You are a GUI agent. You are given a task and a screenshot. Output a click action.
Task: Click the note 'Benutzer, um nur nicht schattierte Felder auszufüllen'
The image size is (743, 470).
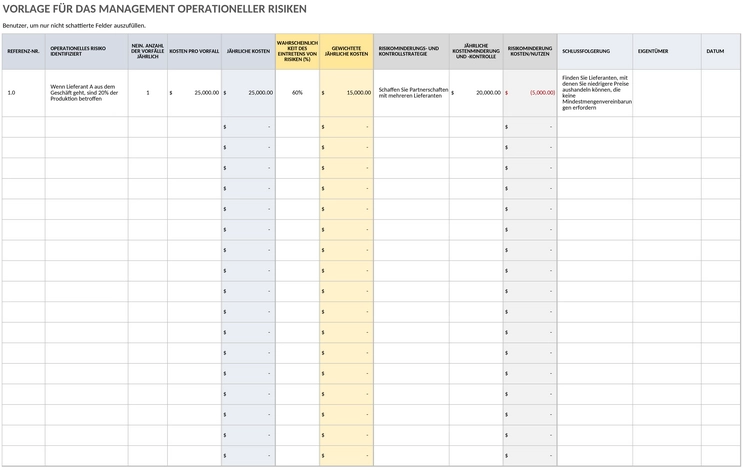tap(74, 26)
